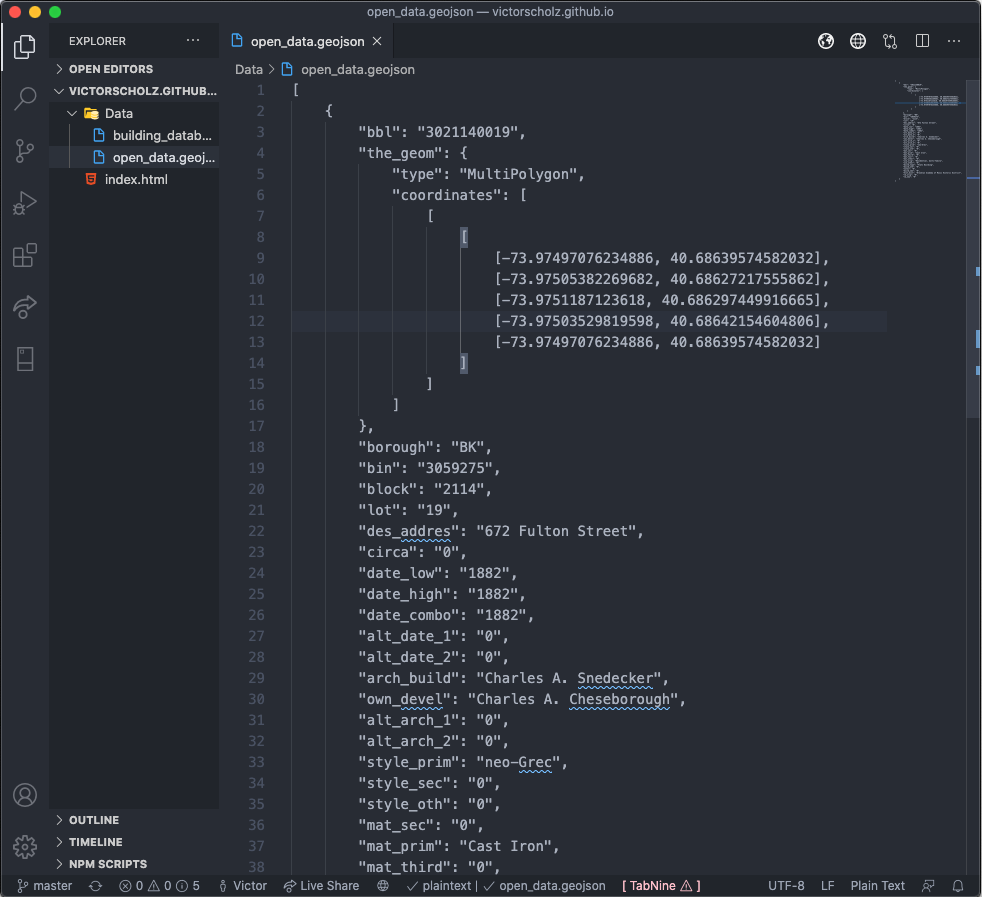The image size is (982, 897).
Task: Change the language mode from Plain Text
Action: (x=877, y=885)
